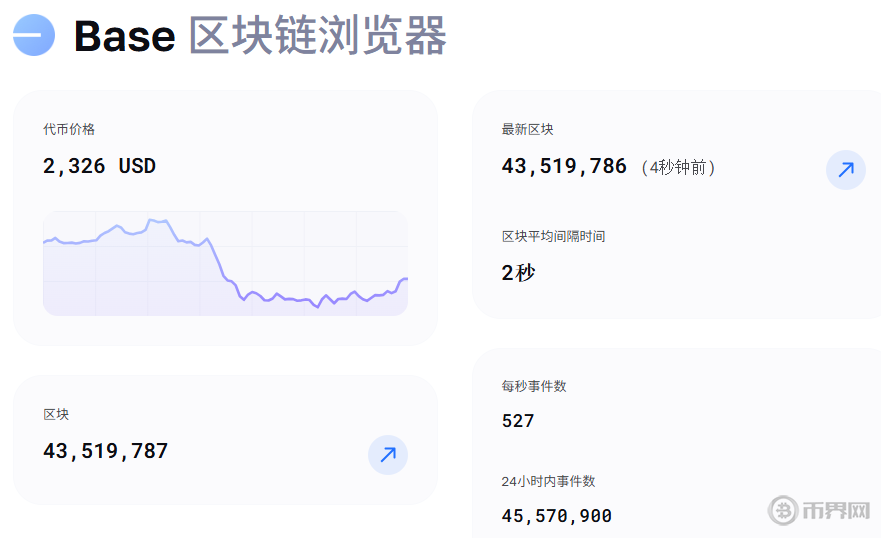Viewport: 881px width, 538px height.
Task: Click the "(4秒钟前)" timestamp
Action: (678, 167)
